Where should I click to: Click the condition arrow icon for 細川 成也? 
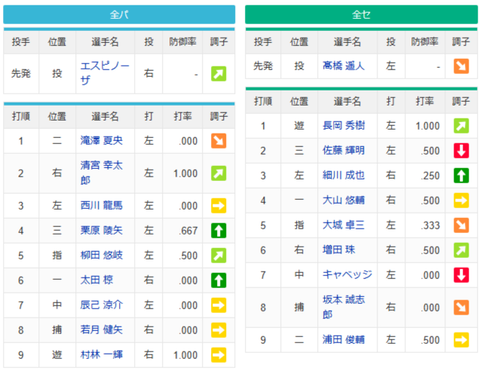[461, 175]
